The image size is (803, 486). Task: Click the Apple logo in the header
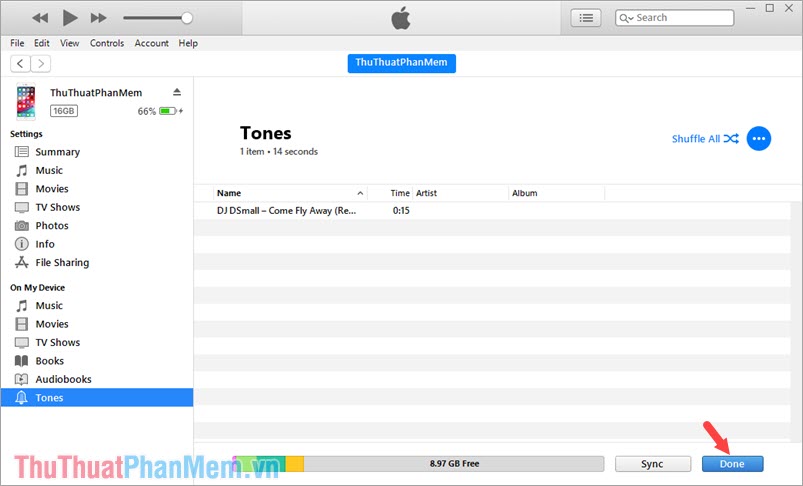coord(401,18)
